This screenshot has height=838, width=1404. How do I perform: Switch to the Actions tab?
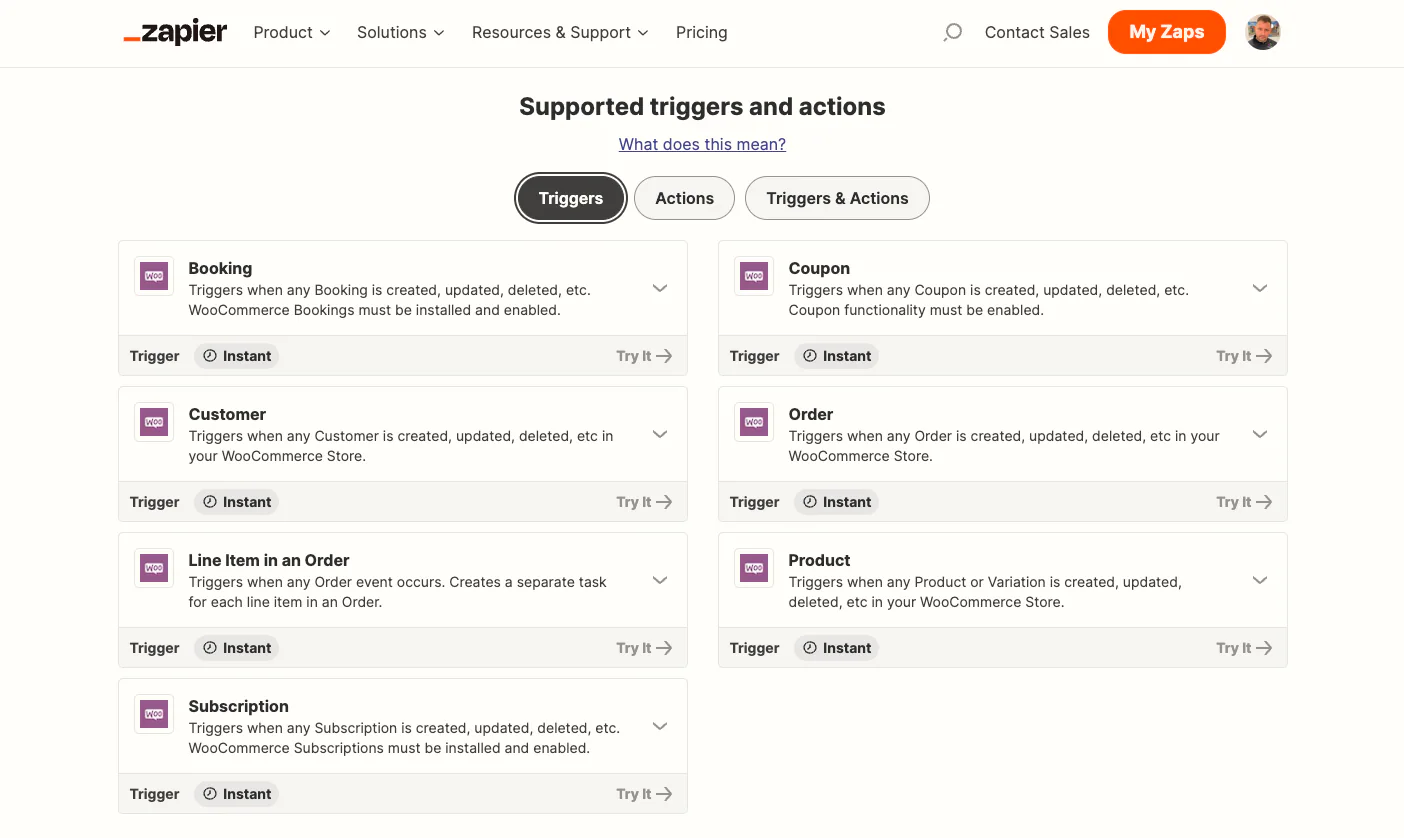pyautogui.click(x=685, y=198)
